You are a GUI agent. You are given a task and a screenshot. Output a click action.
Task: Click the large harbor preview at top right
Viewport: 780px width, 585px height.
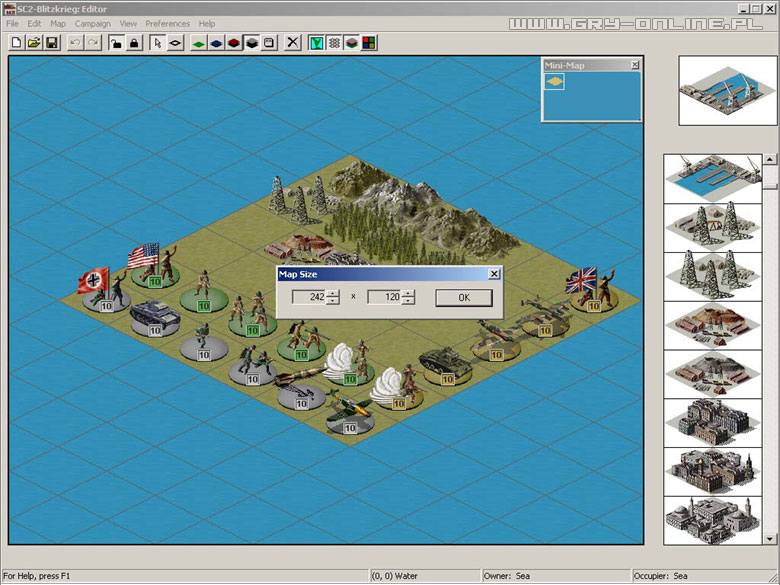tap(727, 91)
